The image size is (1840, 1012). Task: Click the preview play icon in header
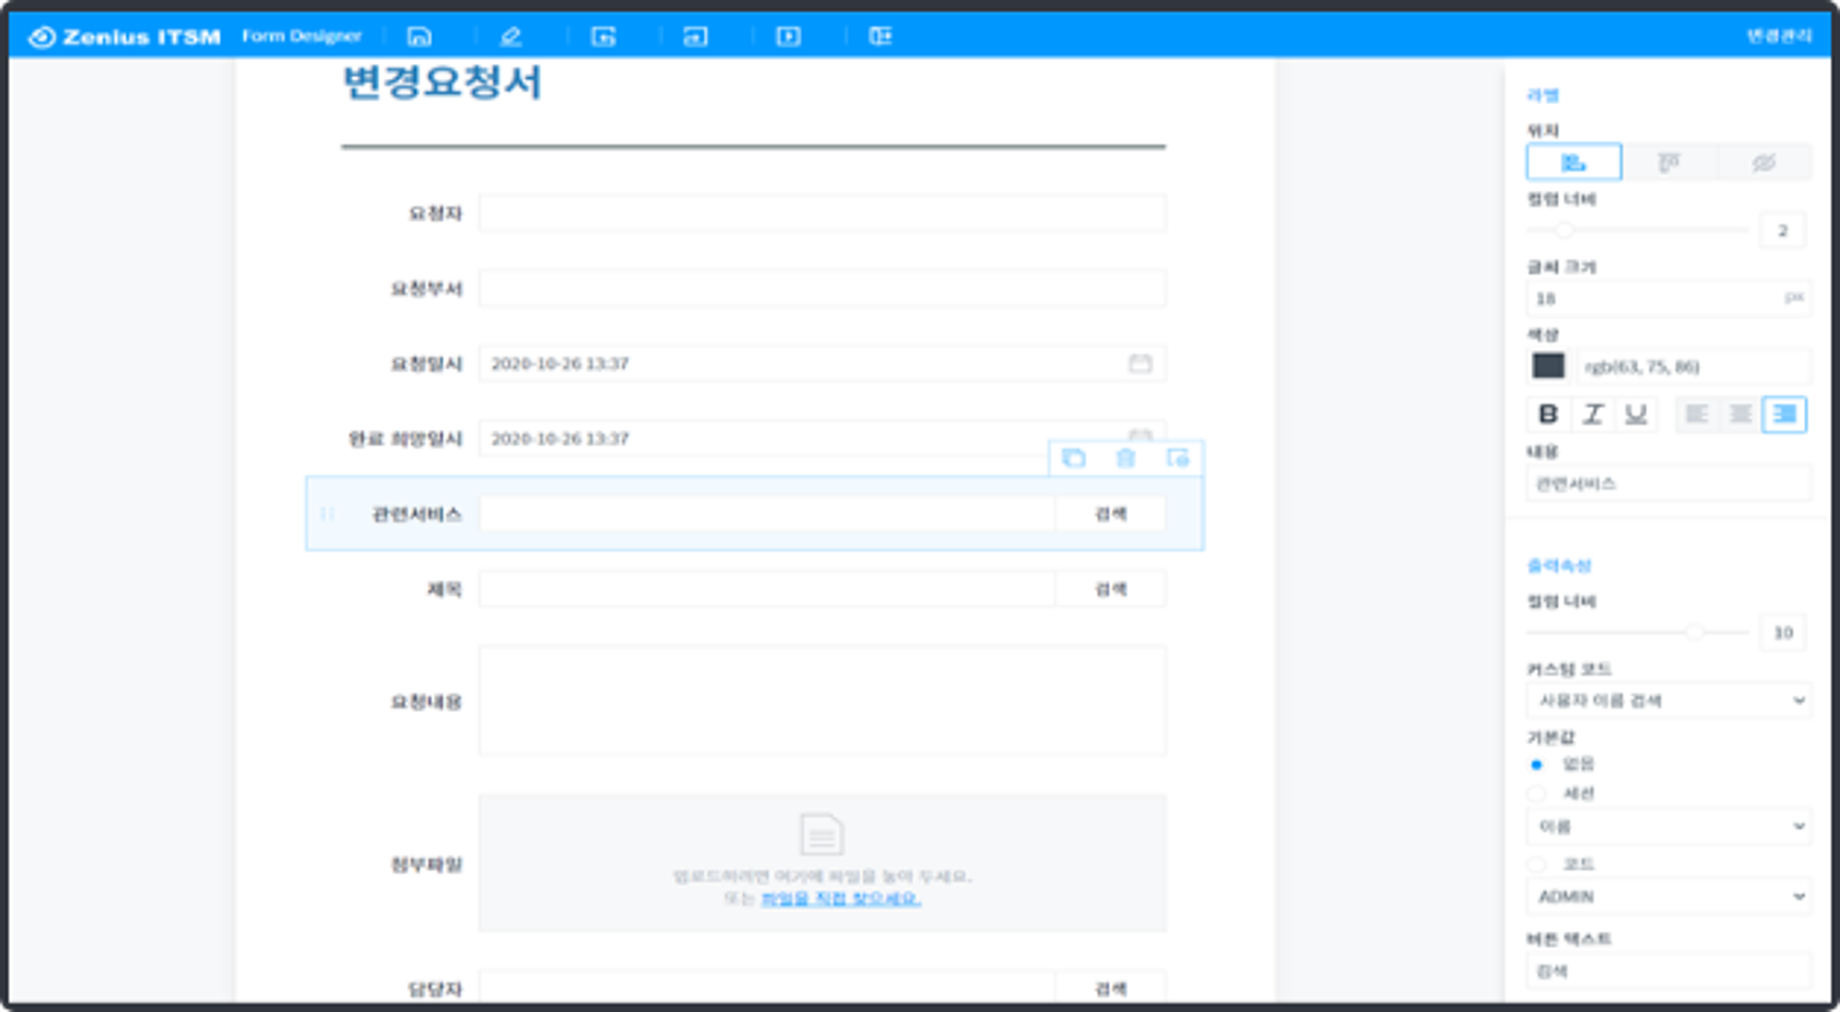[788, 37]
